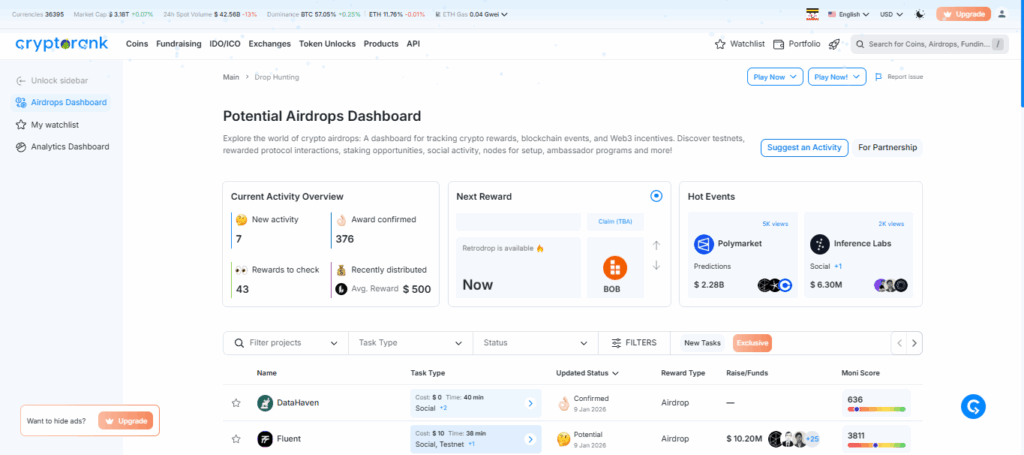Screen dimensions: 1024x455
Task: Click the page vertical scrollbar
Action: [1021, 52]
